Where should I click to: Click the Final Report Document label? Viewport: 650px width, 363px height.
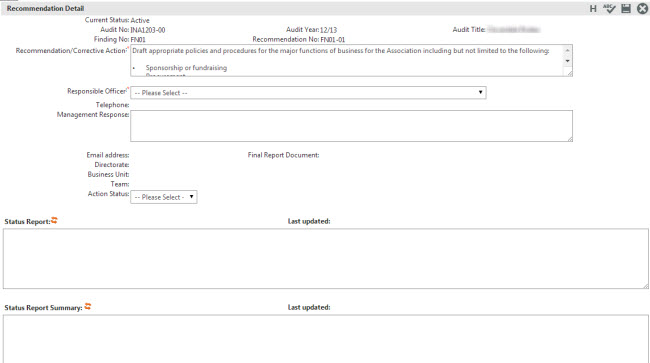pos(284,155)
